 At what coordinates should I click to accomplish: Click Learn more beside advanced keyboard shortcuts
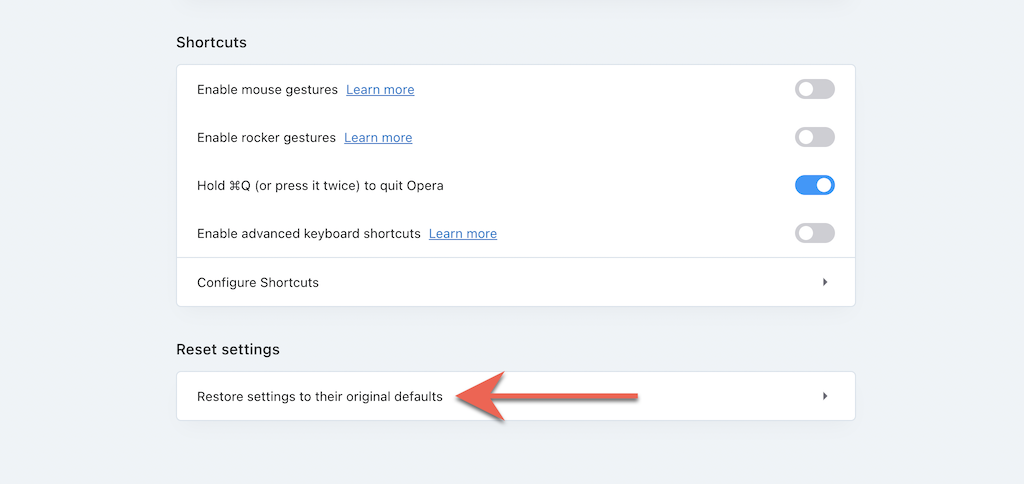[462, 234]
